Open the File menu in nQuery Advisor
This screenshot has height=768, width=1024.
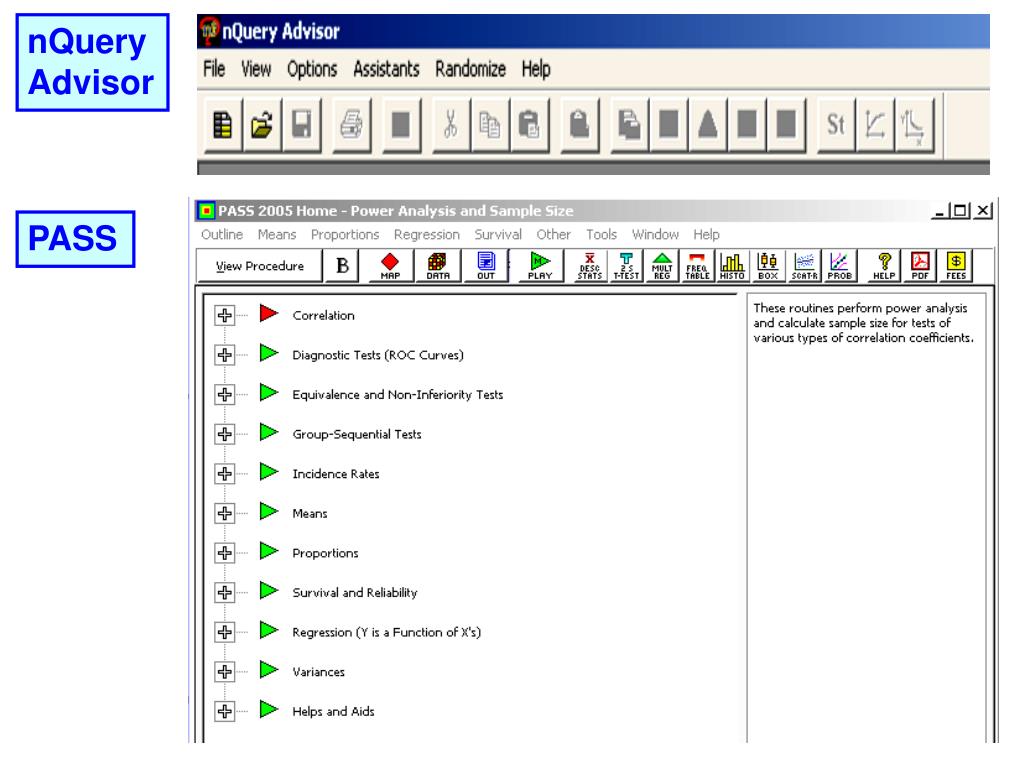click(x=214, y=69)
